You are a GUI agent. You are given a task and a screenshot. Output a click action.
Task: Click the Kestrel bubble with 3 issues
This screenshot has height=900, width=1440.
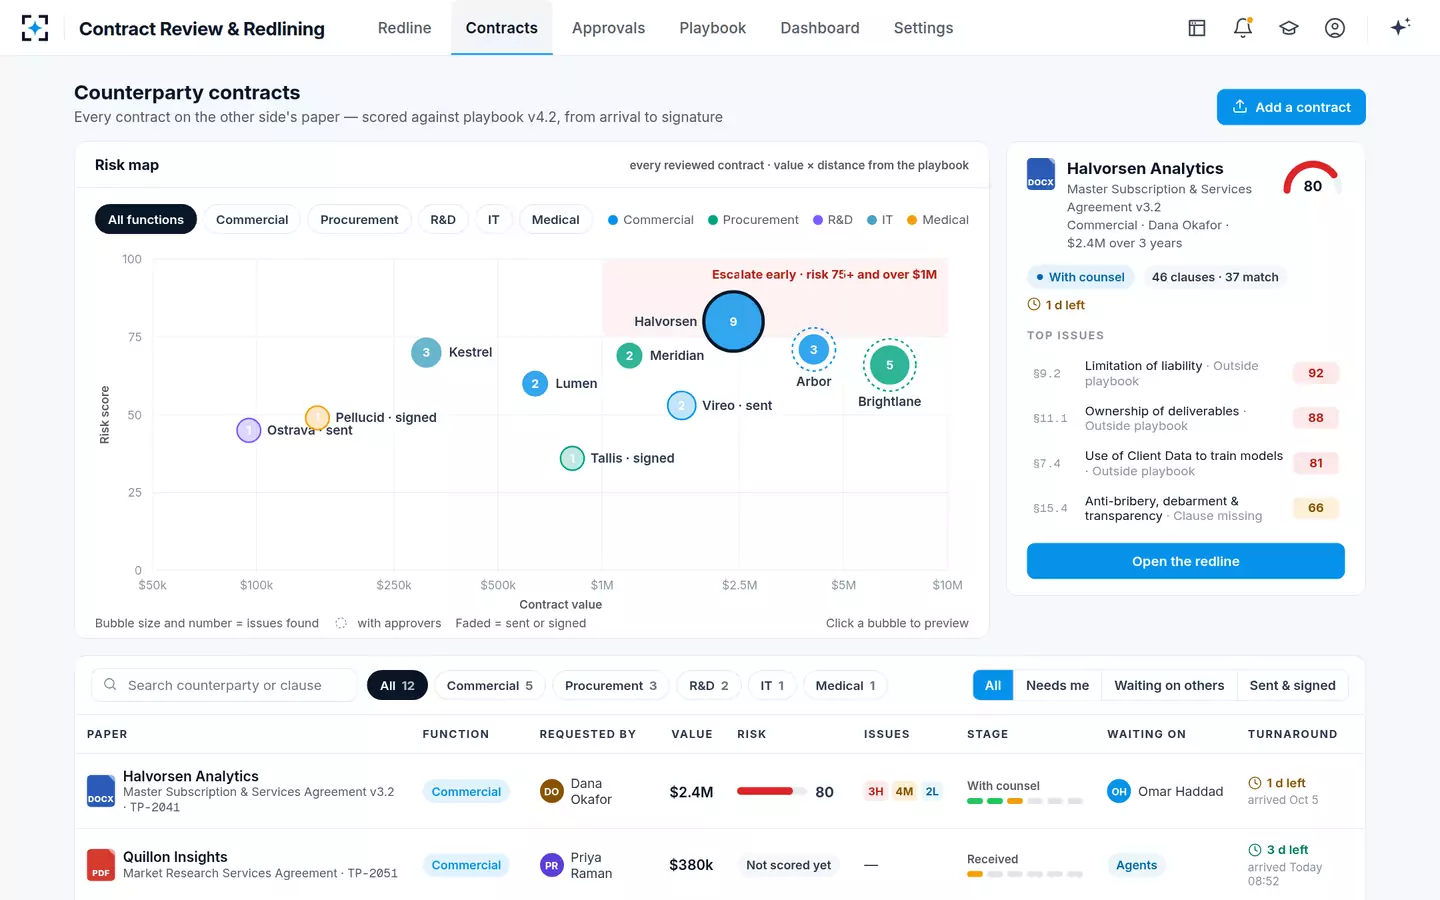[426, 352]
